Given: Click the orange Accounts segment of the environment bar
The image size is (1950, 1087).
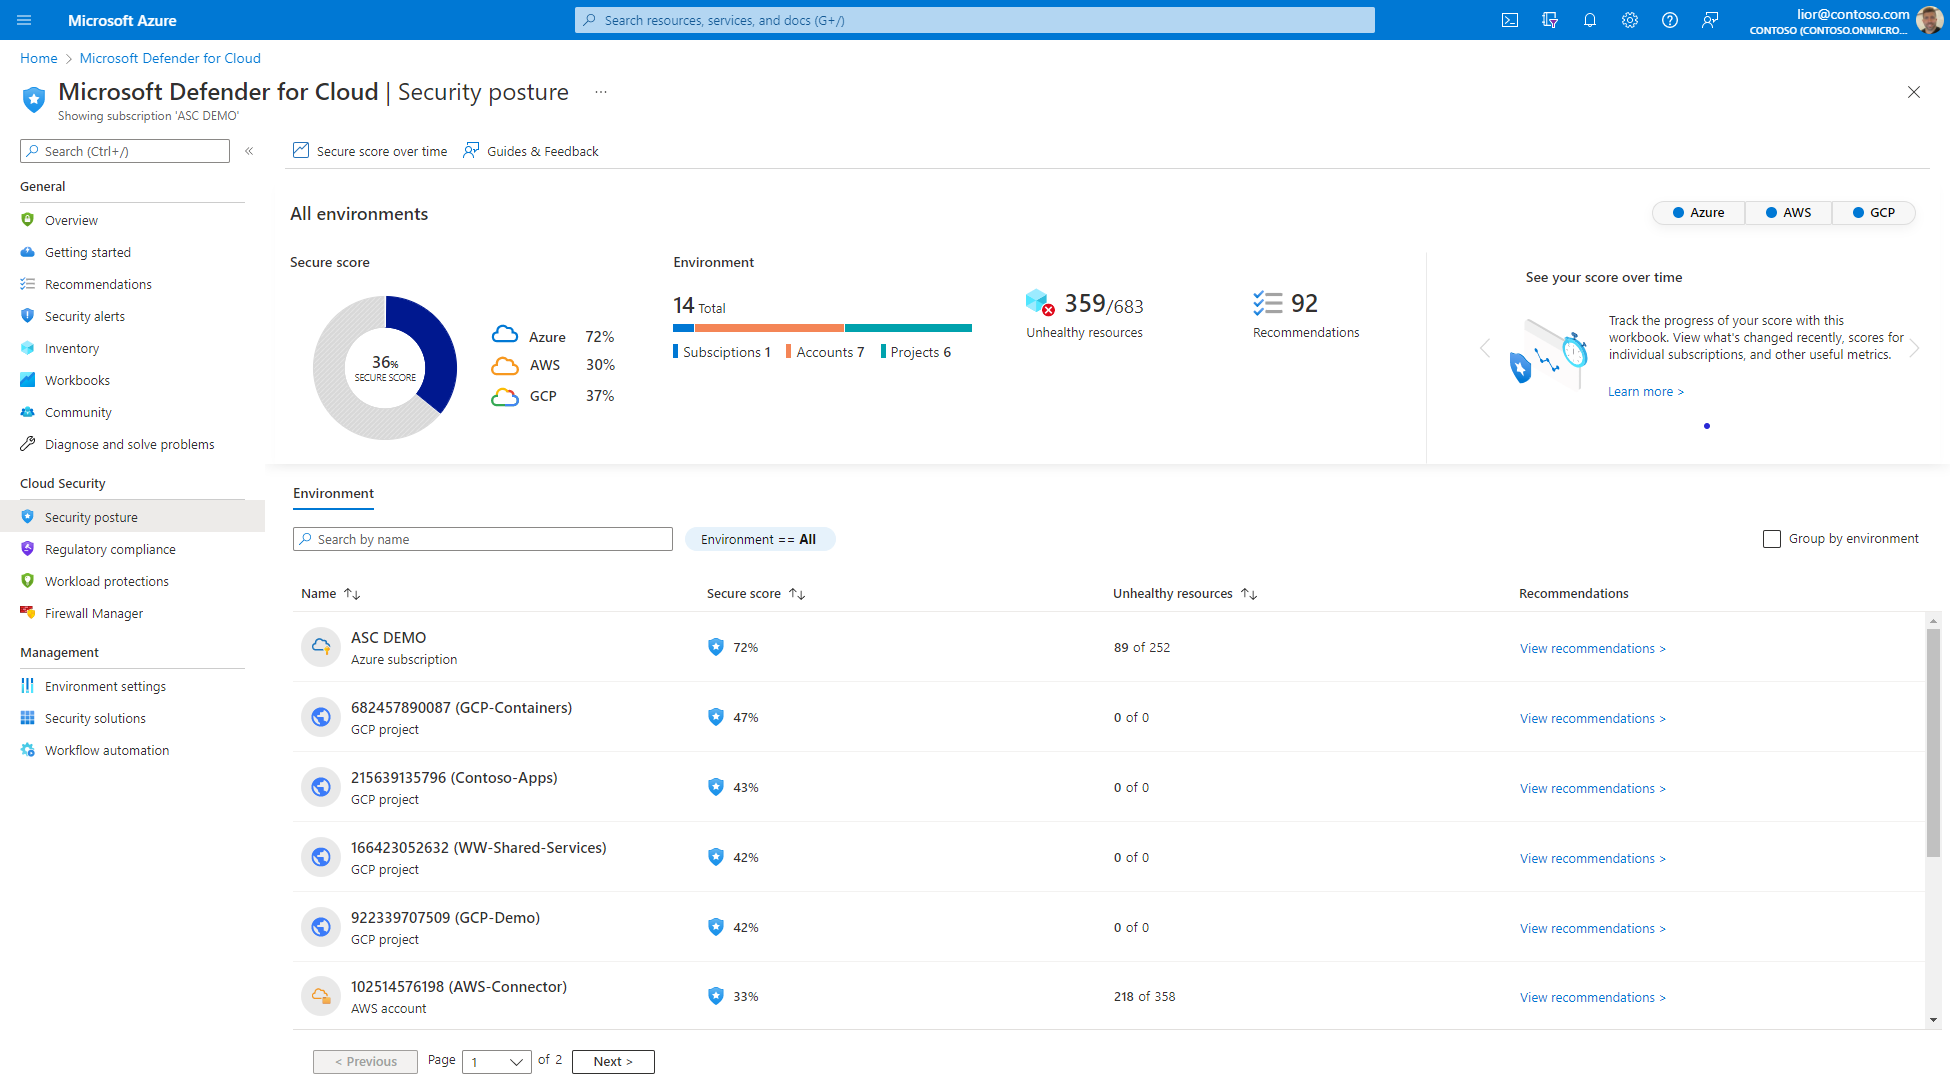Looking at the screenshot, I should point(769,328).
